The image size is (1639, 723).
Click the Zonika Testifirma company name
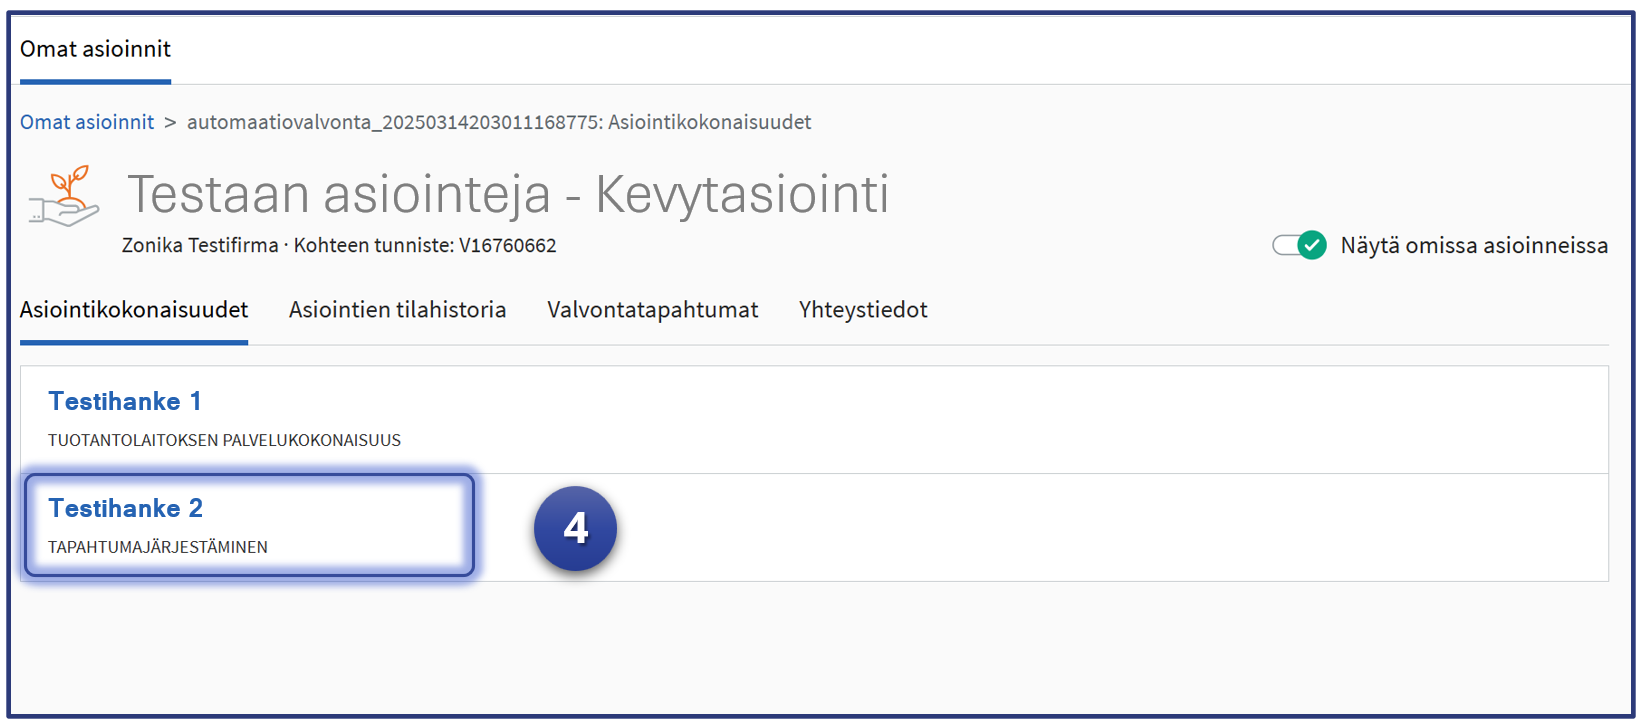[200, 245]
